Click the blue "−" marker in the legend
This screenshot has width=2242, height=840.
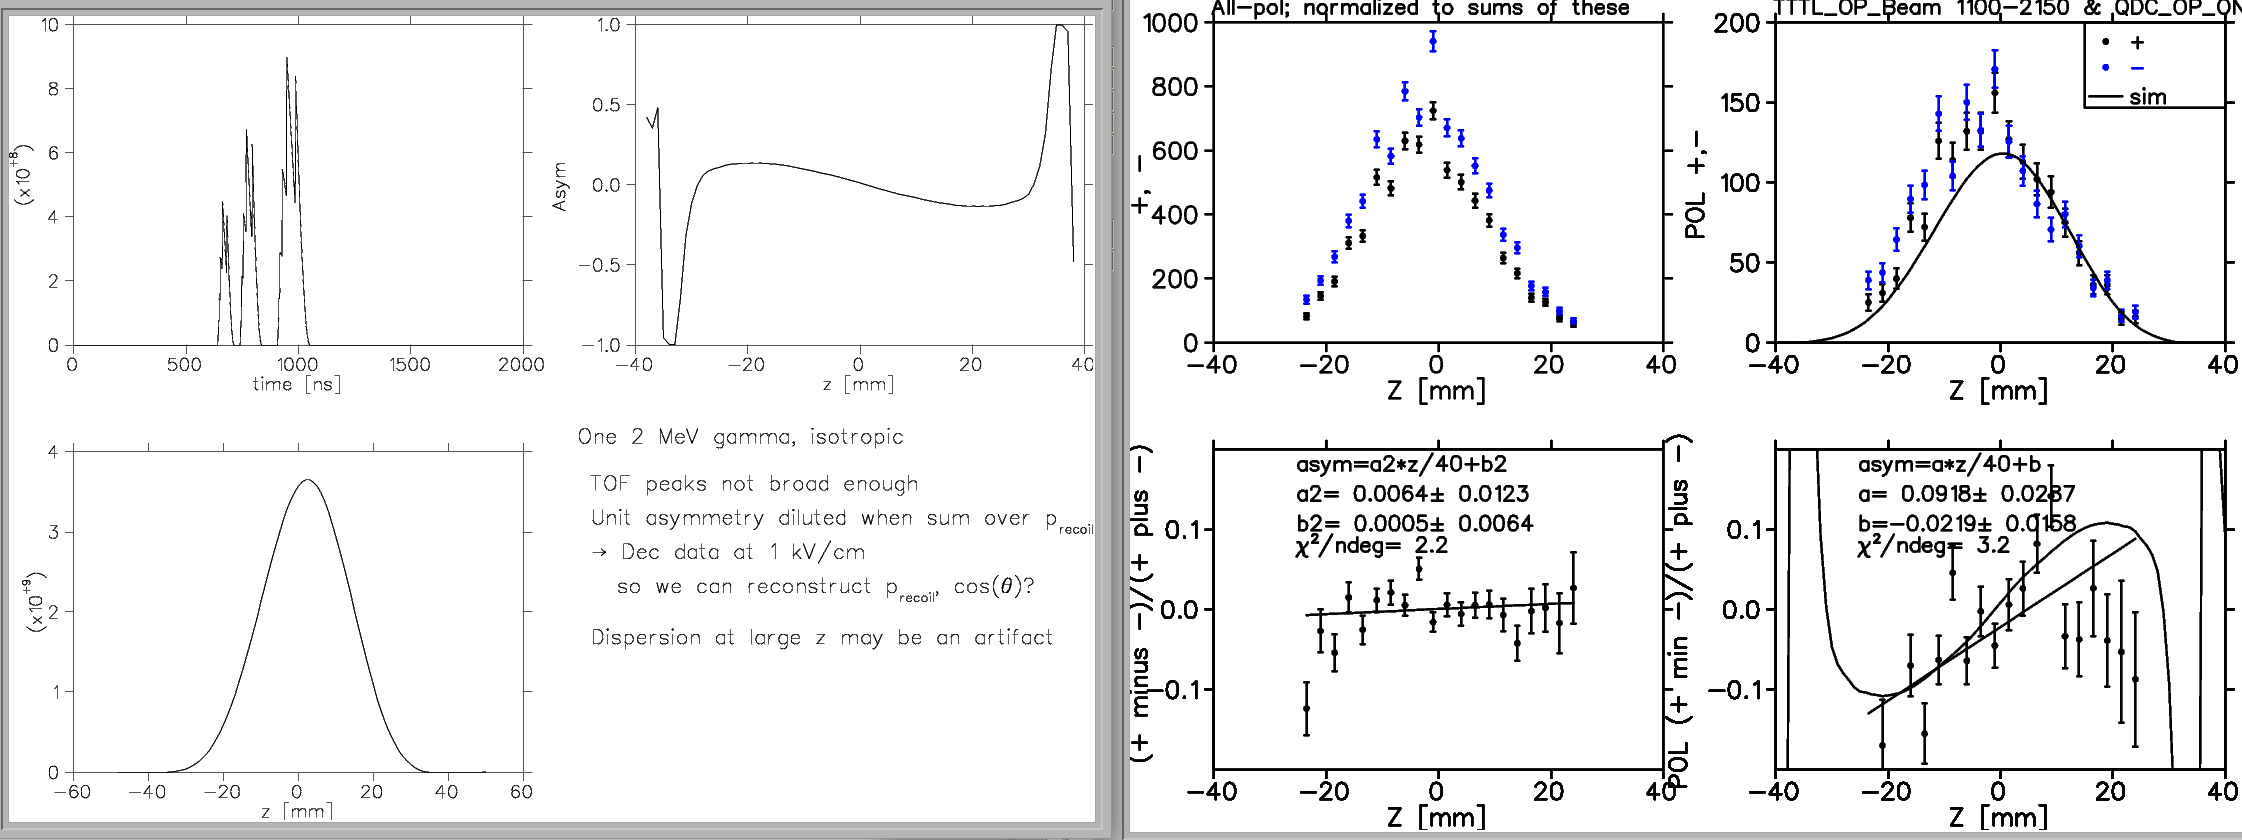point(2106,68)
